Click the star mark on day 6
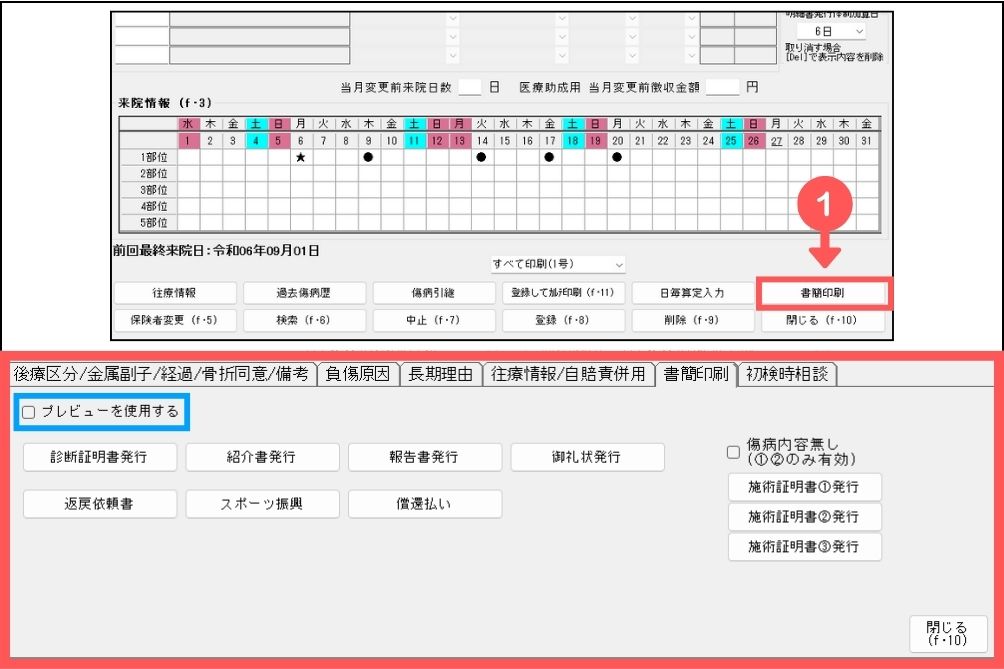1004x669 pixels. click(300, 157)
